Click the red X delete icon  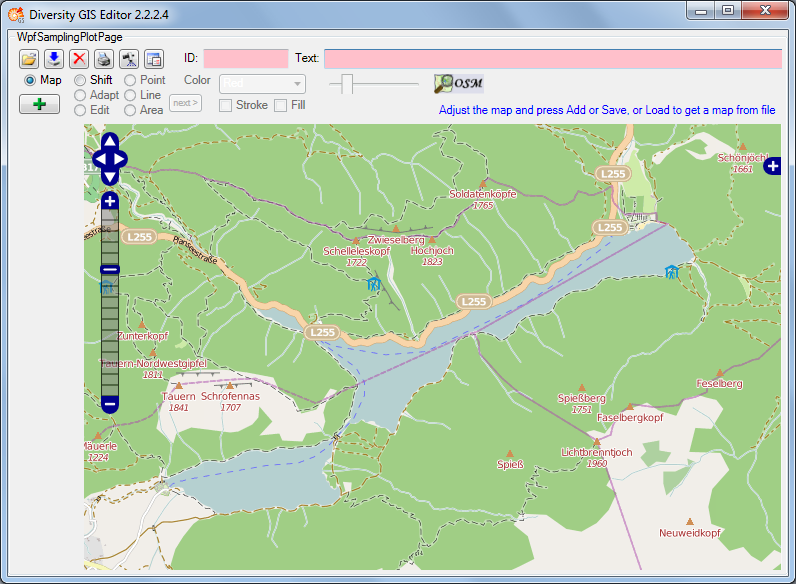(x=79, y=58)
